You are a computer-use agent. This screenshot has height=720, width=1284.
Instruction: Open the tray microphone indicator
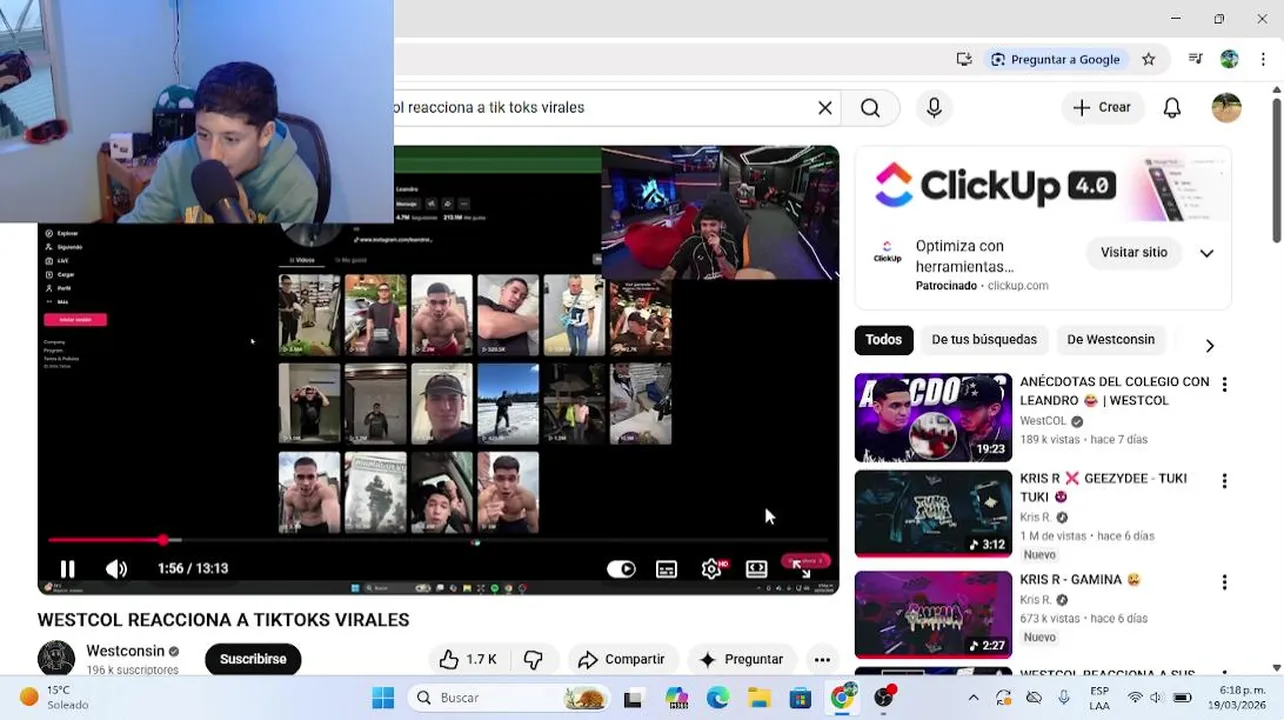[x=1064, y=698]
